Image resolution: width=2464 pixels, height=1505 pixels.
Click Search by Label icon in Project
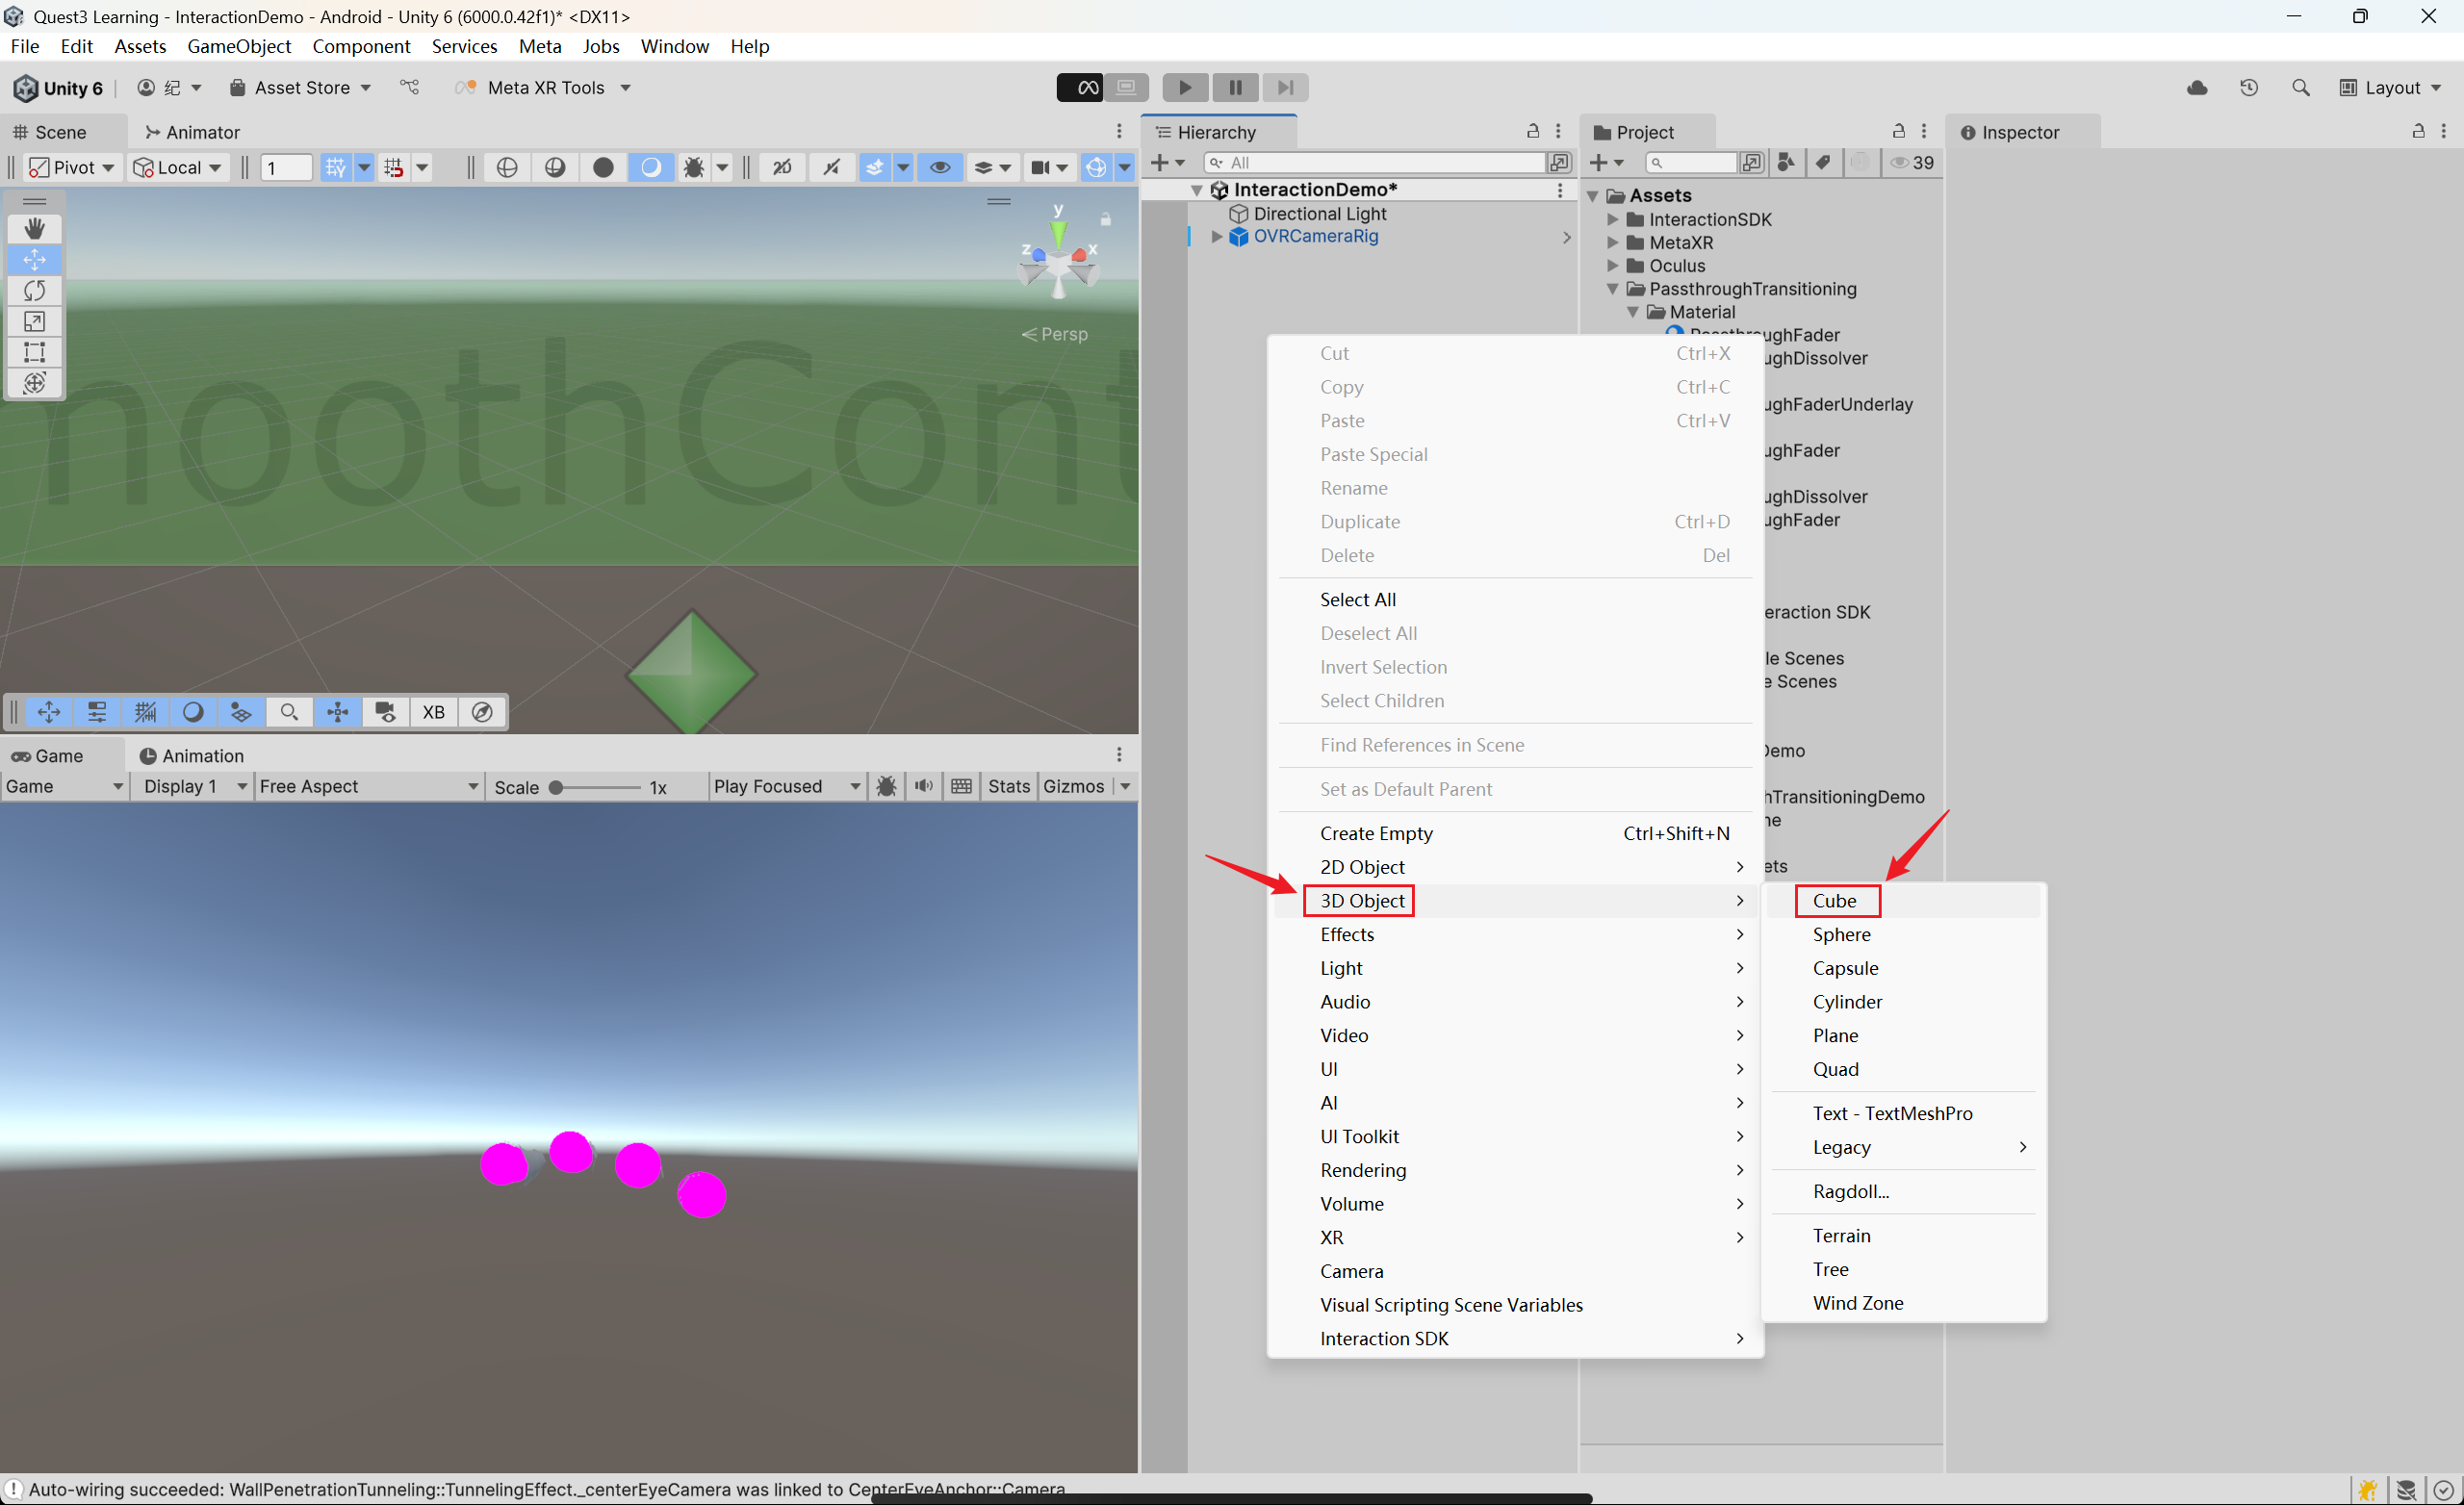1822,163
